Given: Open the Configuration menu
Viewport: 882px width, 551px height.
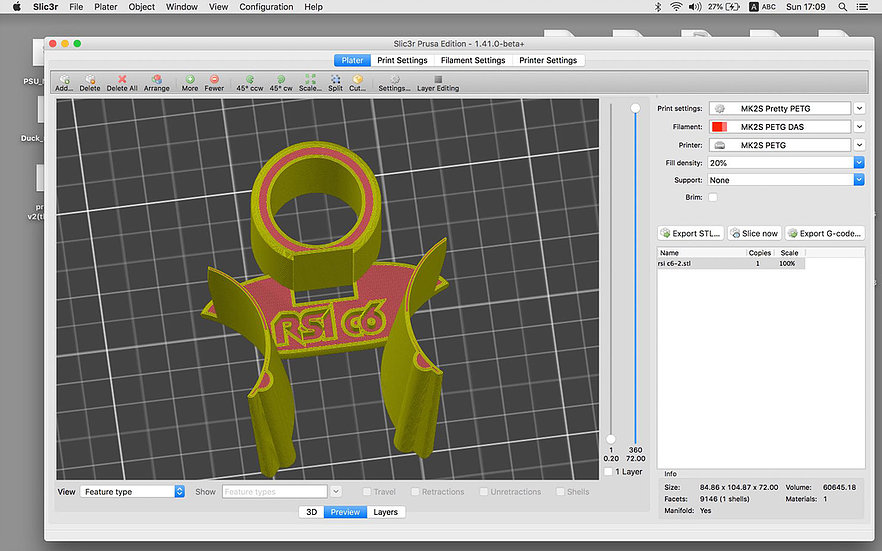Looking at the screenshot, I should 266,7.
